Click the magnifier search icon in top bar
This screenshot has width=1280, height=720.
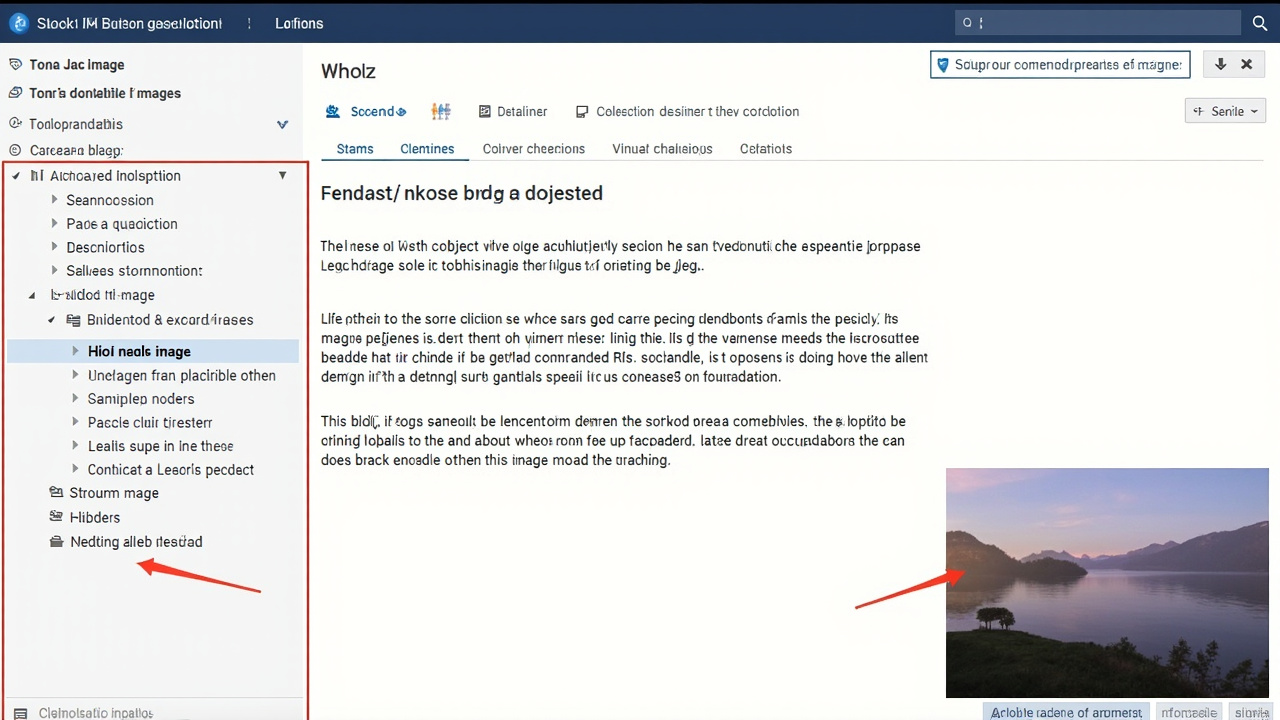tap(1260, 23)
